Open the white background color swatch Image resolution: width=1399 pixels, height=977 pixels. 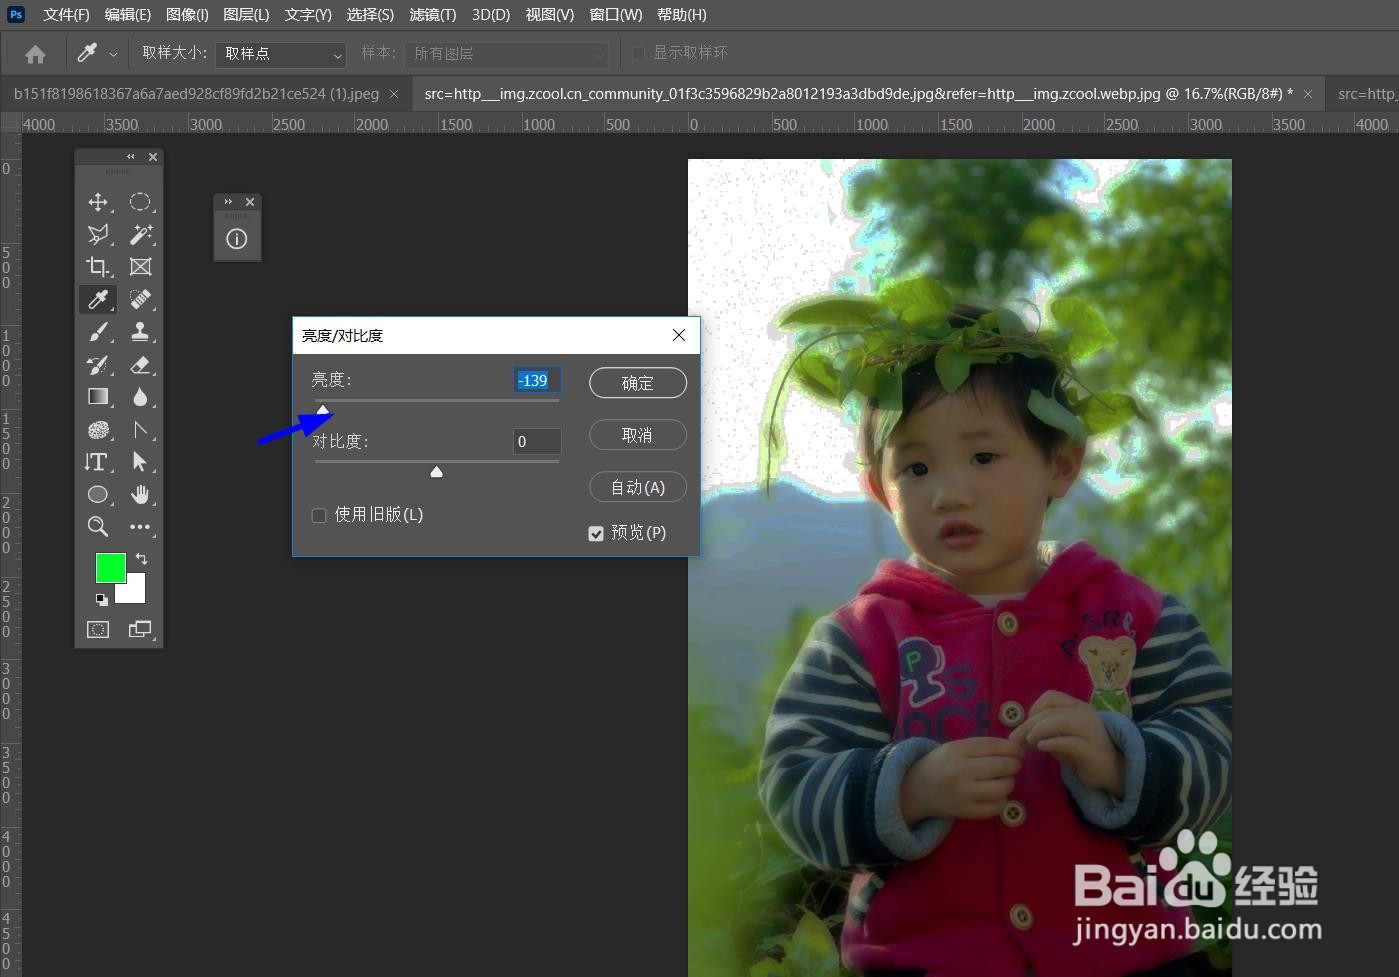tap(135, 593)
